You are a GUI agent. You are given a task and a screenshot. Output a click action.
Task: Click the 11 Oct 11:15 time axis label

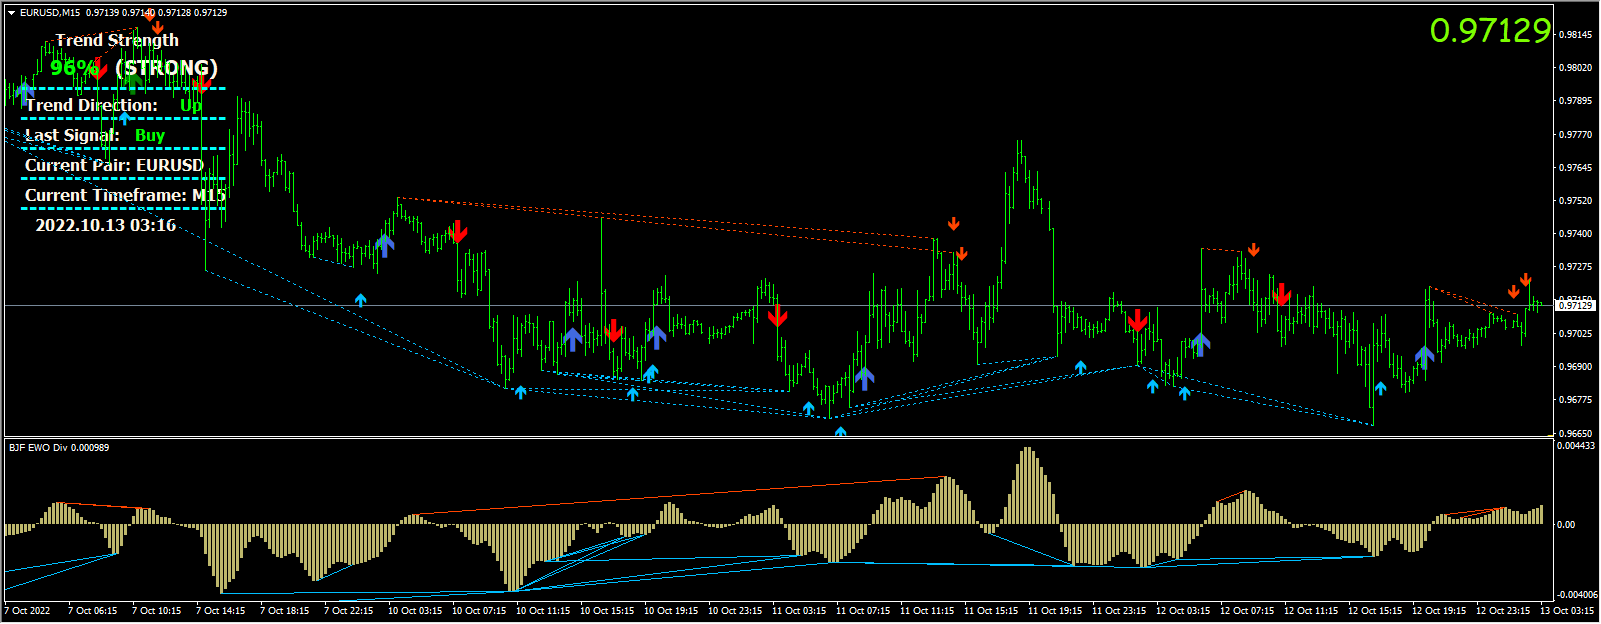tap(927, 610)
